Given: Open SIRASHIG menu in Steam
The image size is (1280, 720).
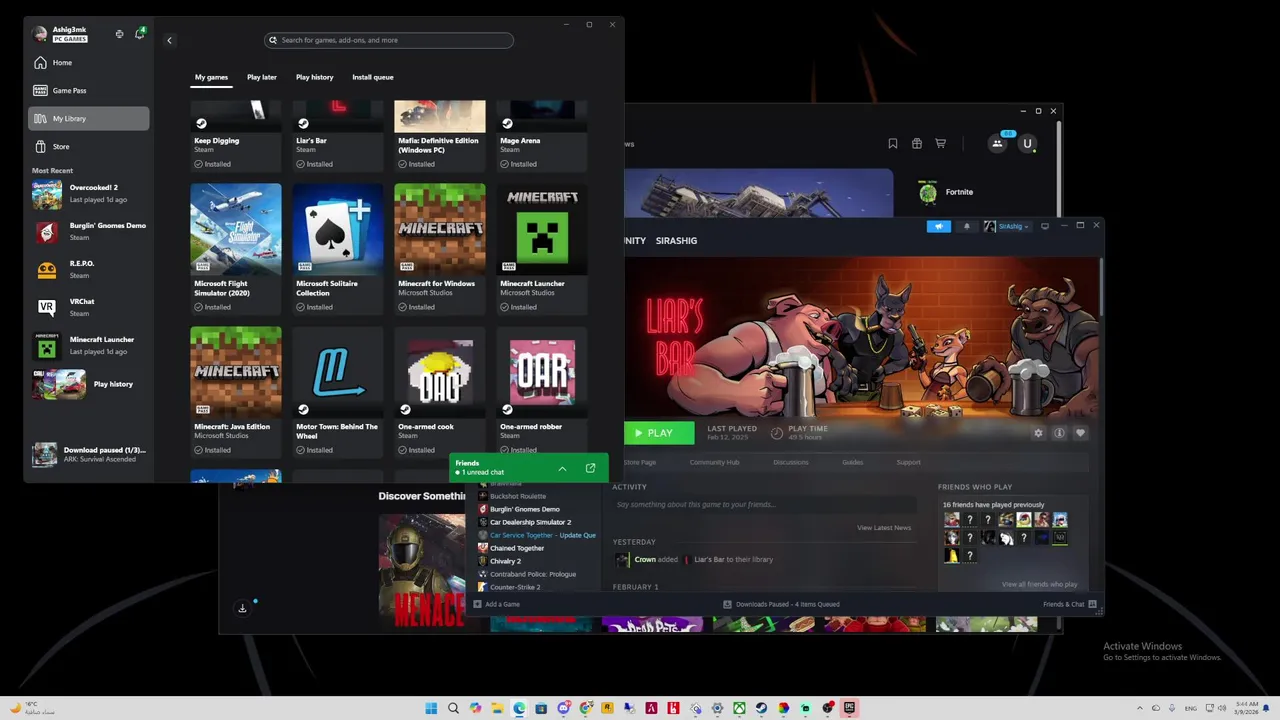Looking at the screenshot, I should click(x=676, y=240).
